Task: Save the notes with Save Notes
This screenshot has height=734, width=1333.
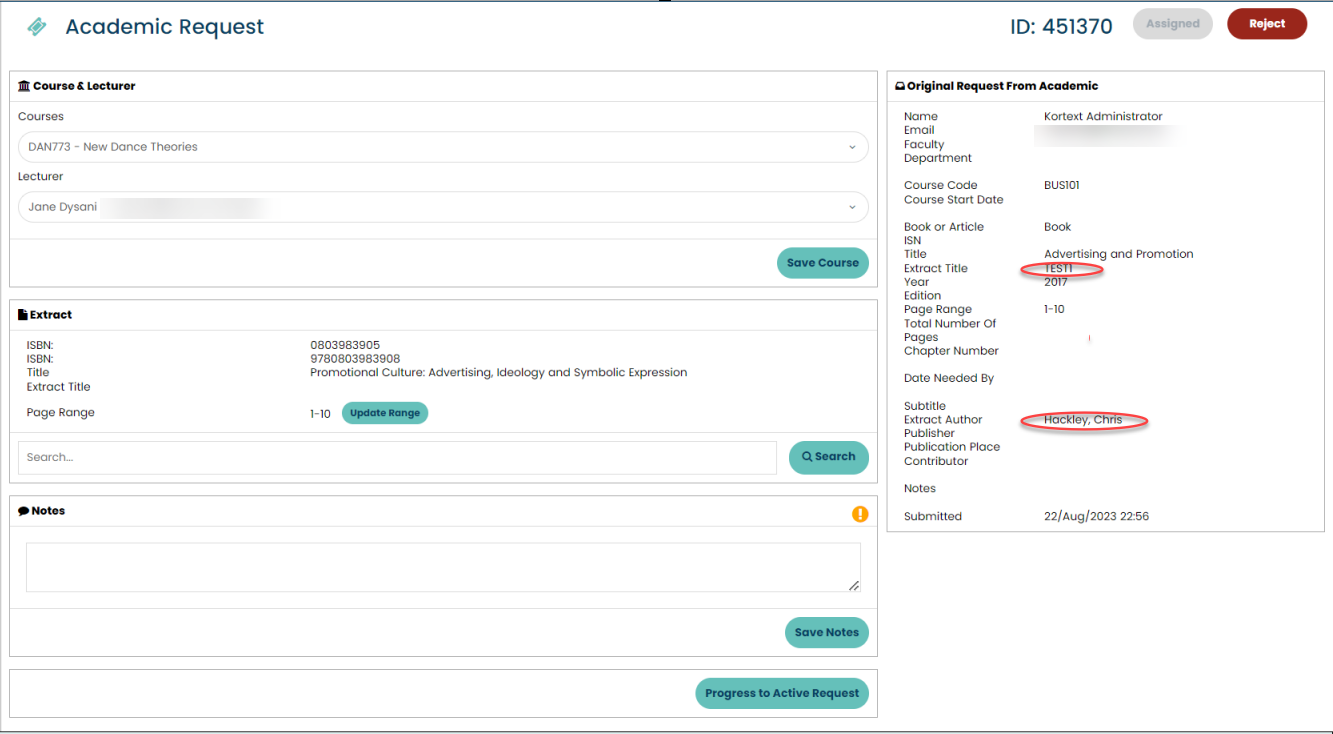Action: click(826, 632)
